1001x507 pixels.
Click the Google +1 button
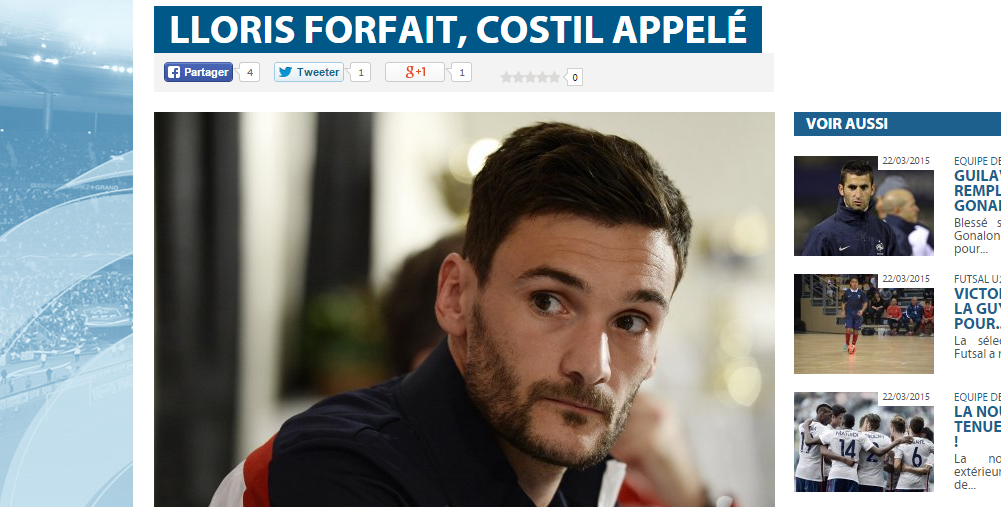point(415,72)
